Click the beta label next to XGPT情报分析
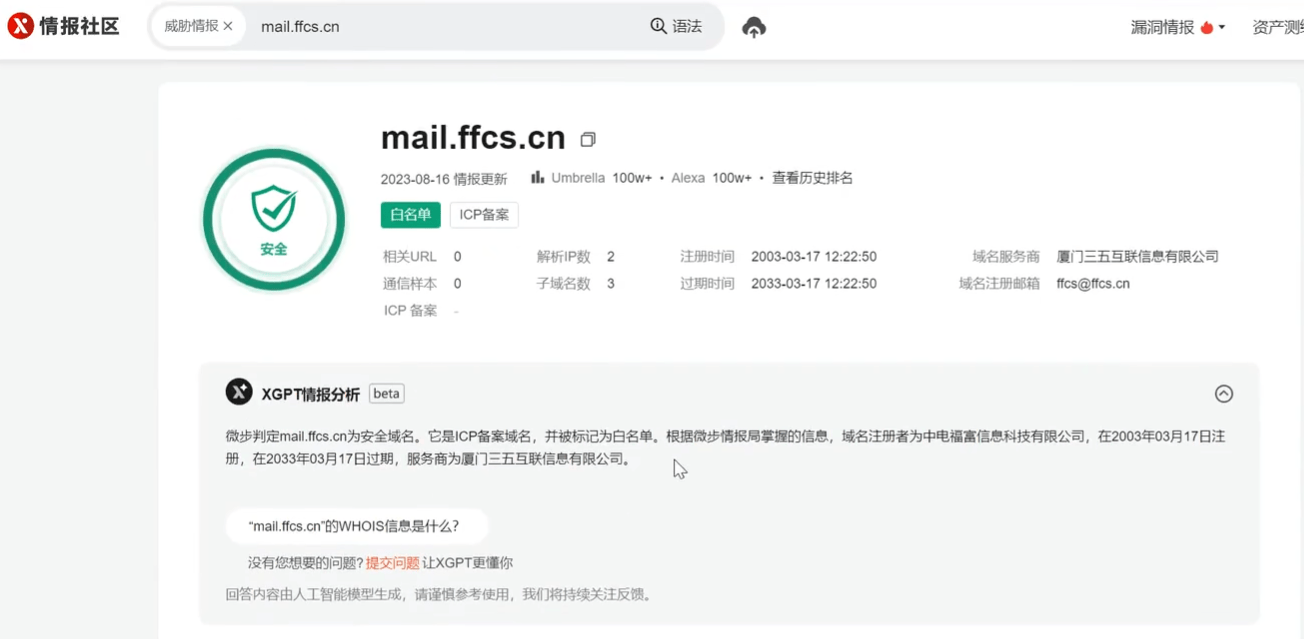The width and height of the screenshot is (1304, 639). pyautogui.click(x=386, y=394)
